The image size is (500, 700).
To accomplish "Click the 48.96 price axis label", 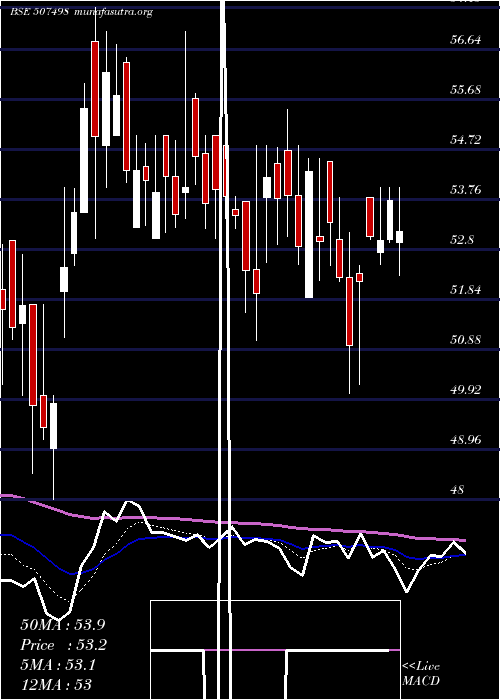I will pyautogui.click(x=466, y=440).
